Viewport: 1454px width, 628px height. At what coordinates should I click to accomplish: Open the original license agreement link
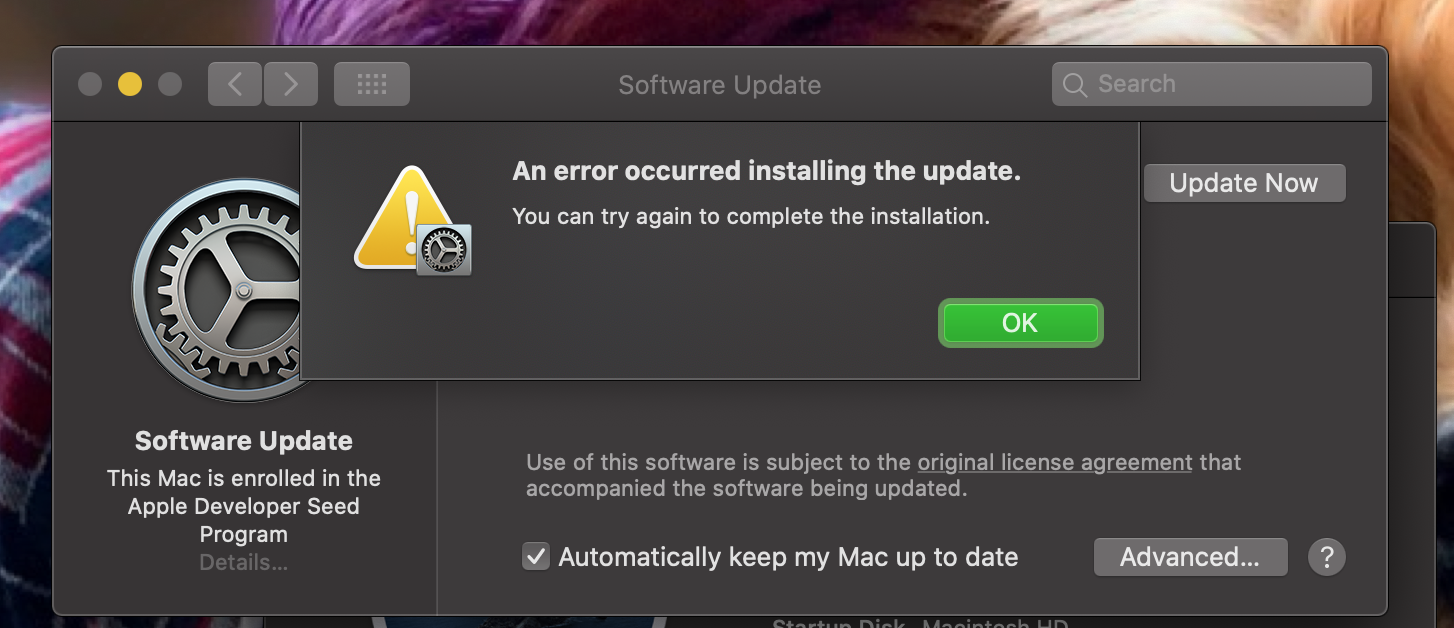1055,463
